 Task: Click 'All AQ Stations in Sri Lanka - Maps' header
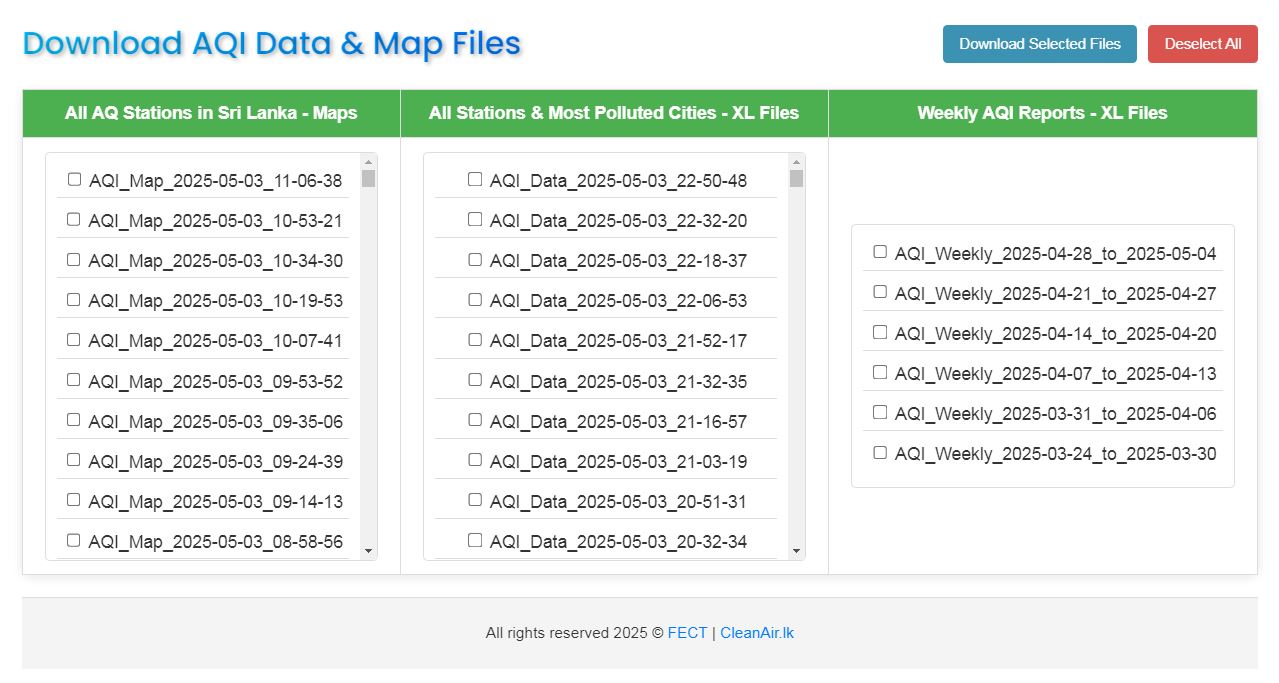click(211, 113)
